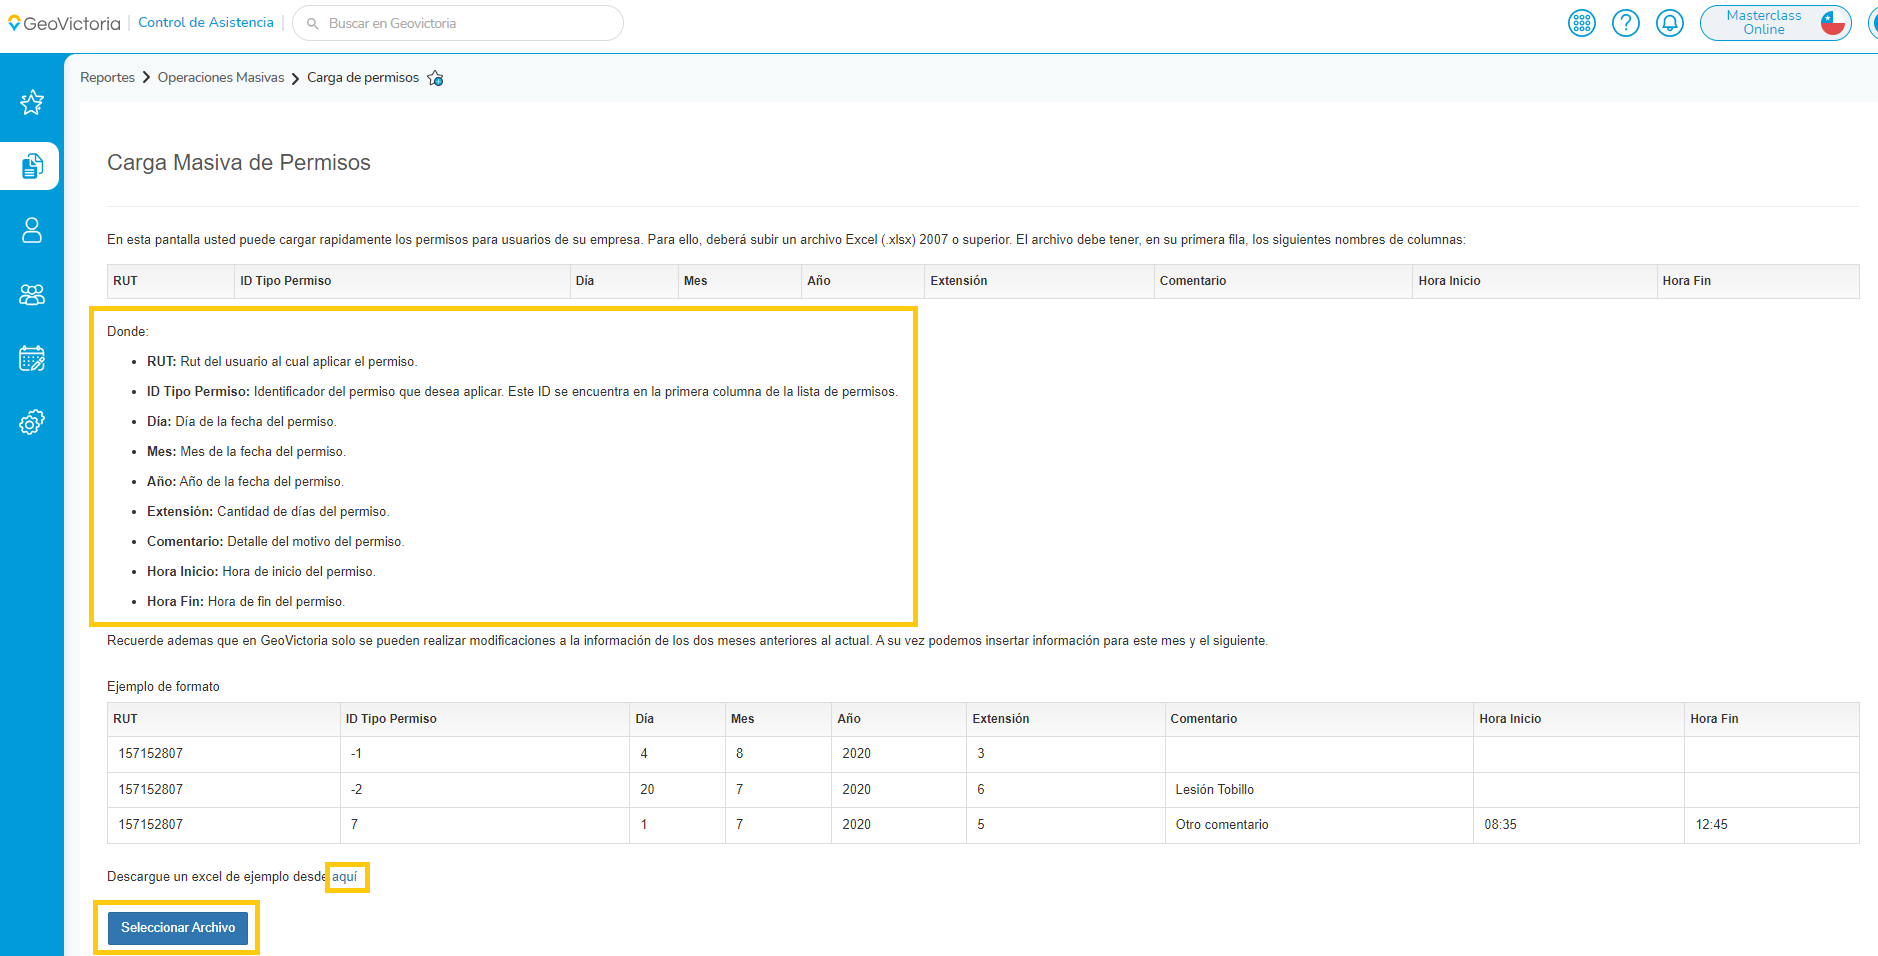Image resolution: width=1878 pixels, height=956 pixels.
Task: Go to Reportes in the breadcrumb
Action: click(x=107, y=78)
